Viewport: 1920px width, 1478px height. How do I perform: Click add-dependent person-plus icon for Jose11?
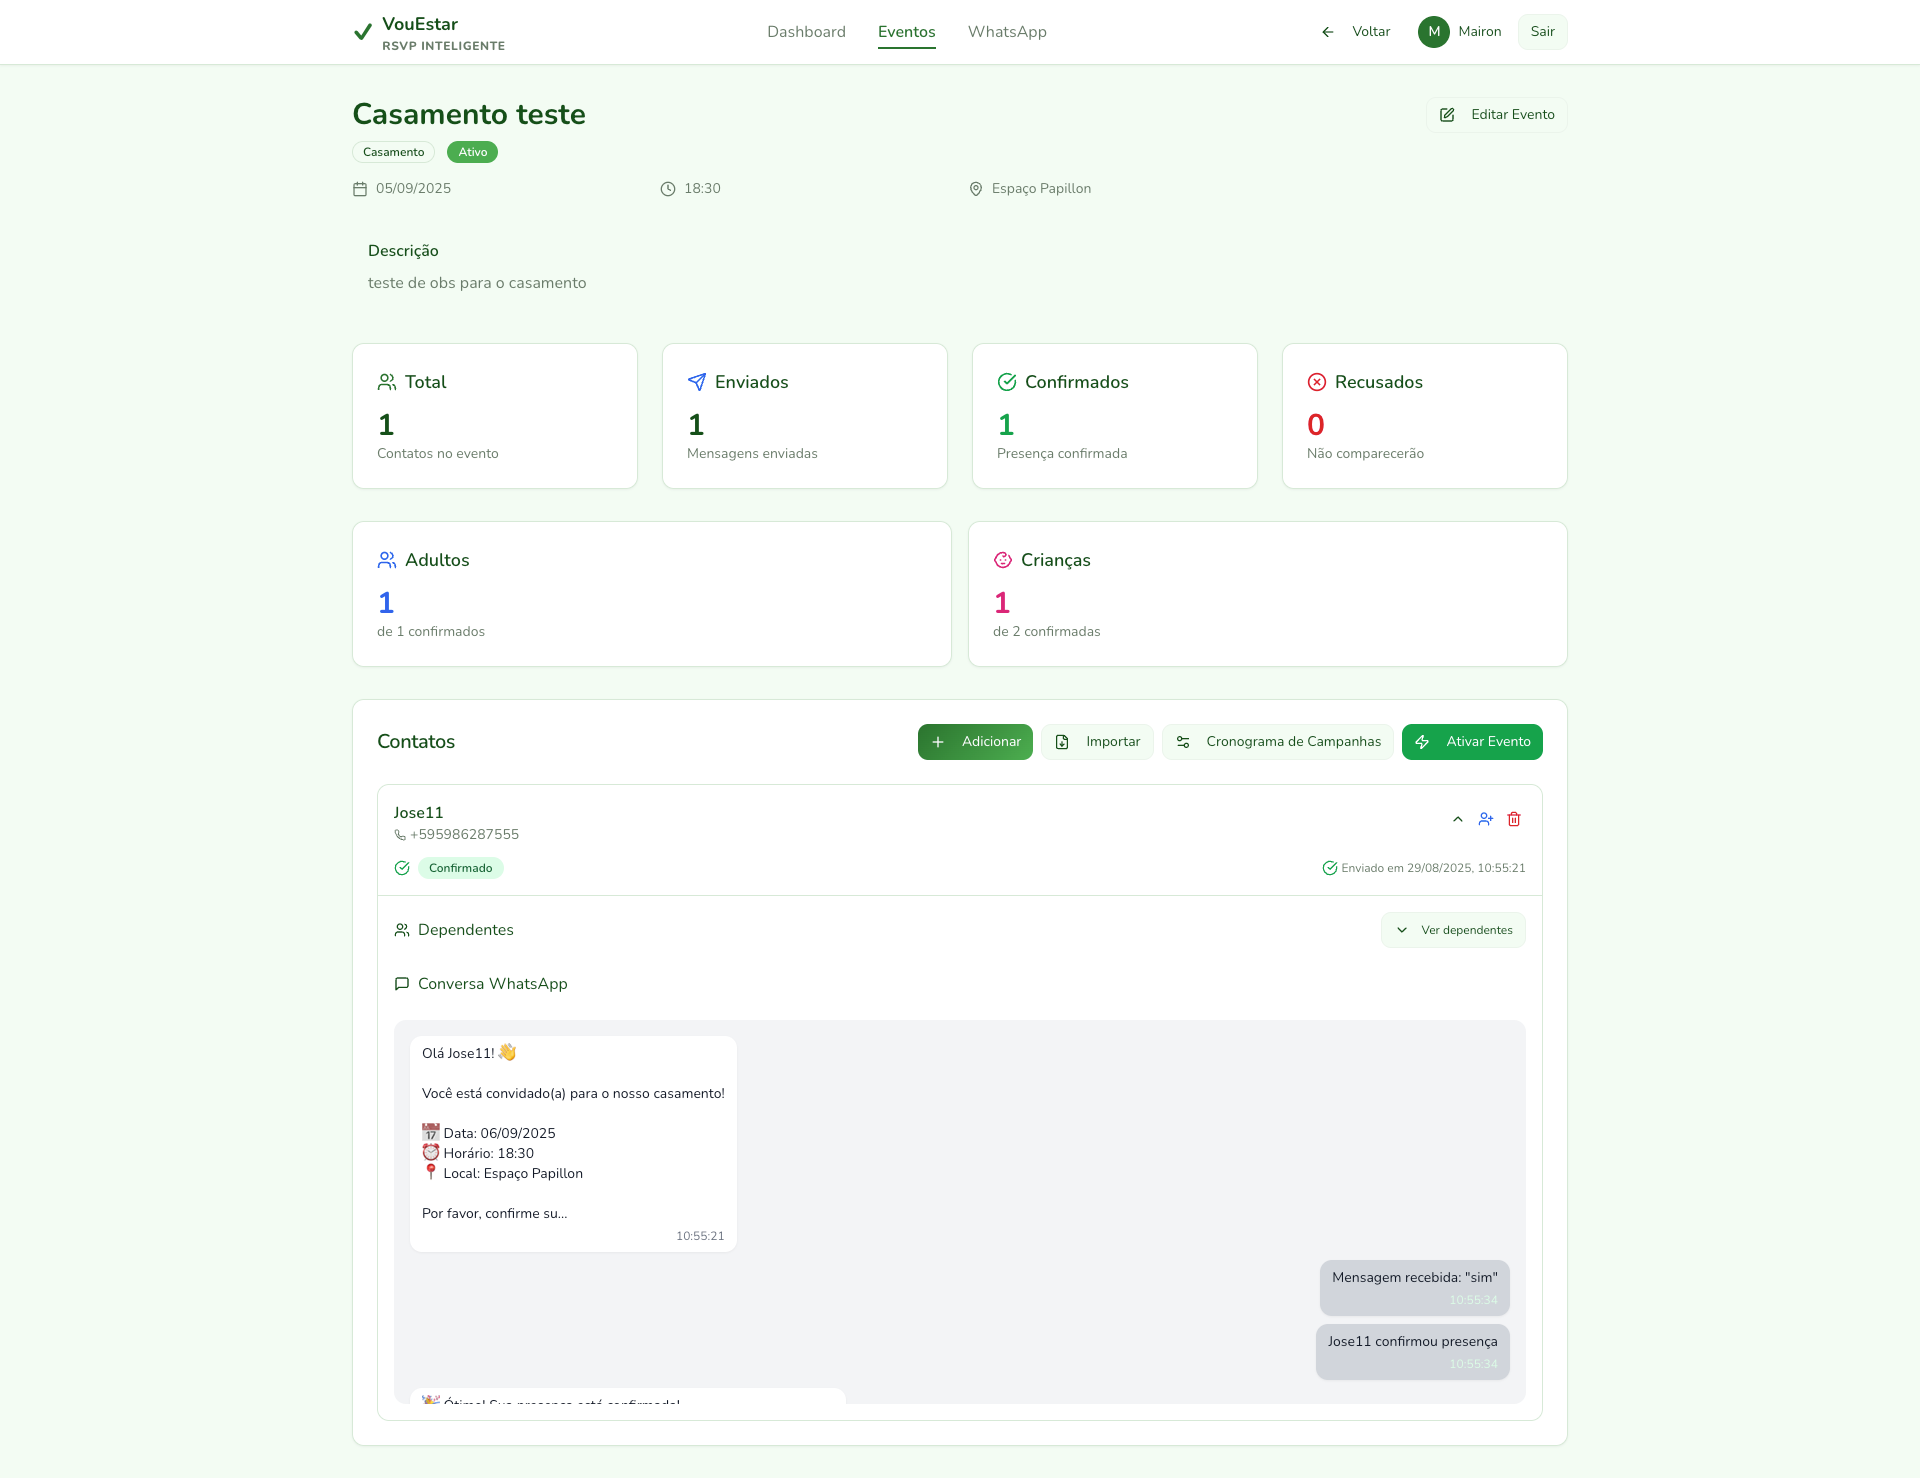click(x=1486, y=819)
